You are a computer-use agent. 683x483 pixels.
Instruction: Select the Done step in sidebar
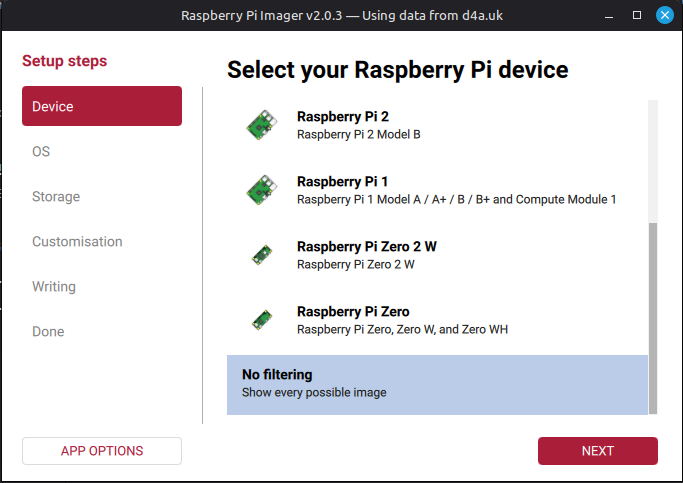click(48, 332)
